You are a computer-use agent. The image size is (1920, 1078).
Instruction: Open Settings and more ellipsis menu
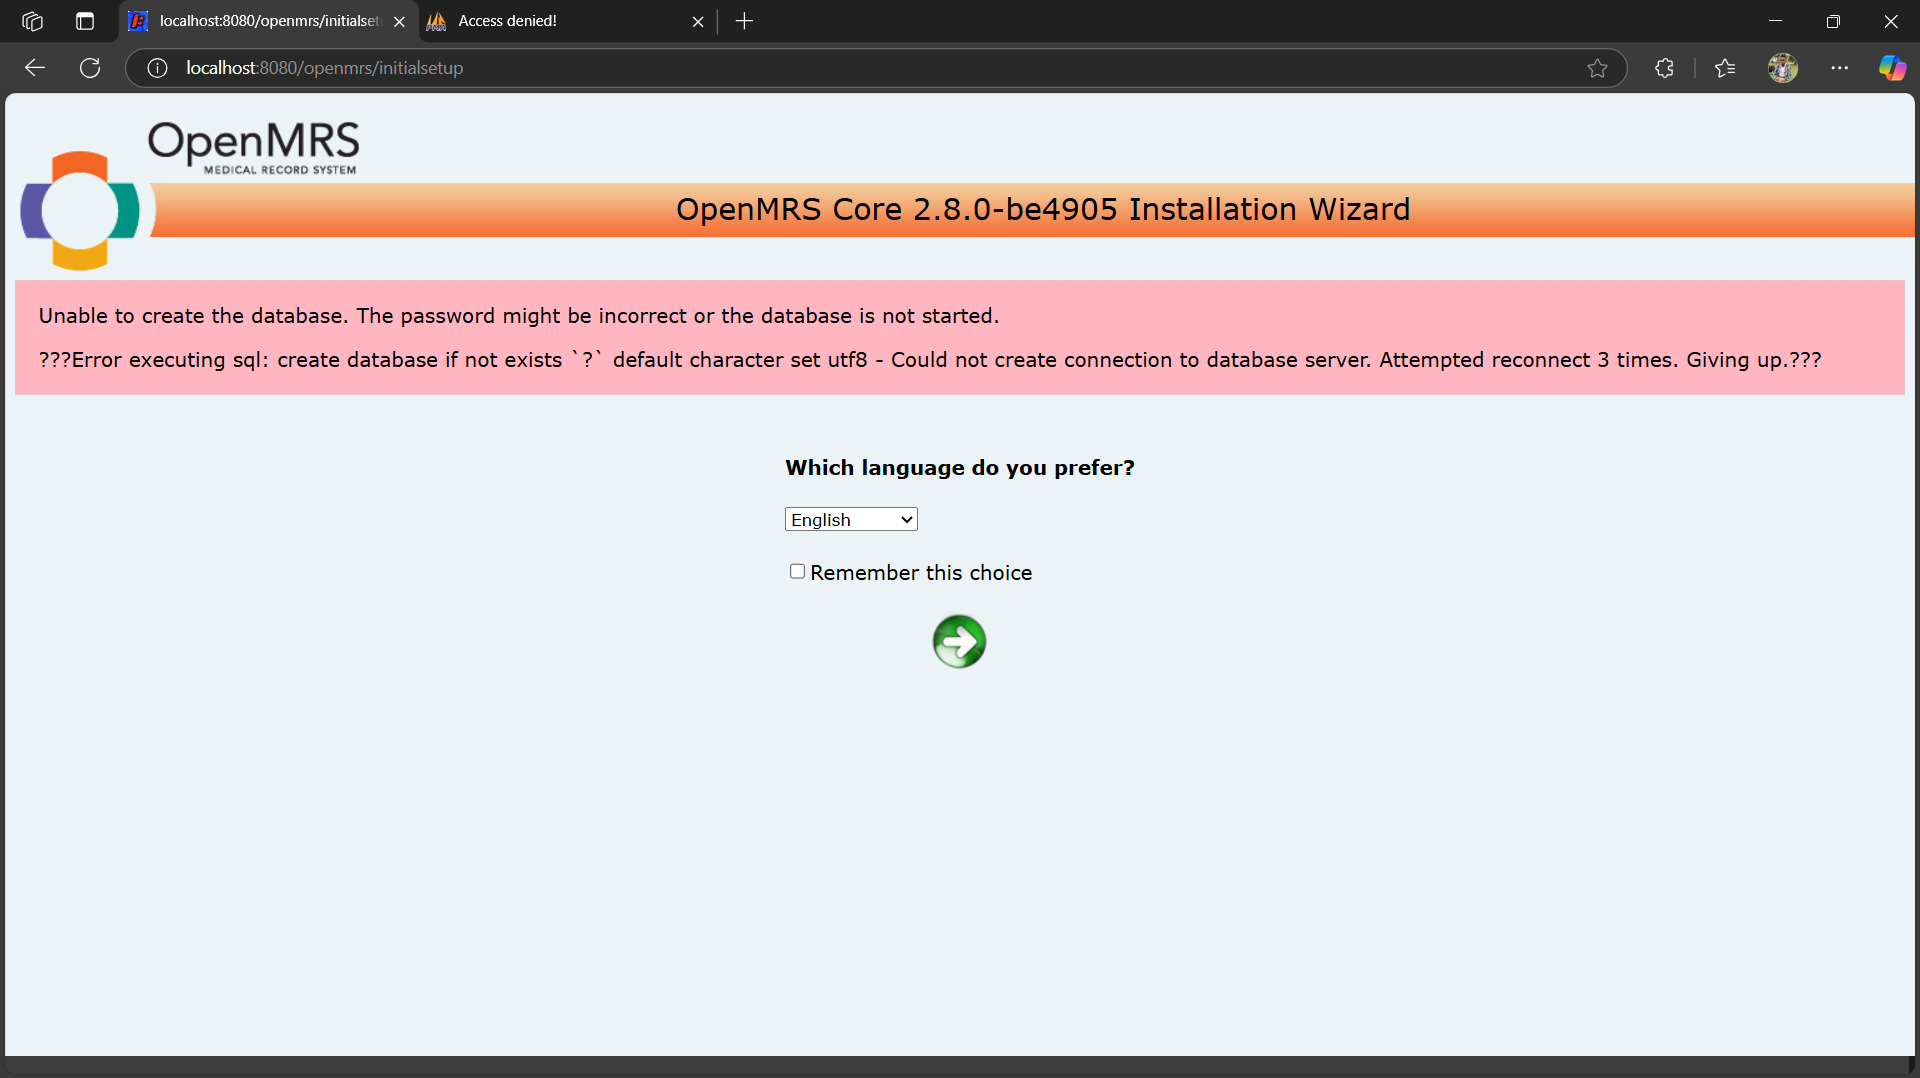(1840, 68)
